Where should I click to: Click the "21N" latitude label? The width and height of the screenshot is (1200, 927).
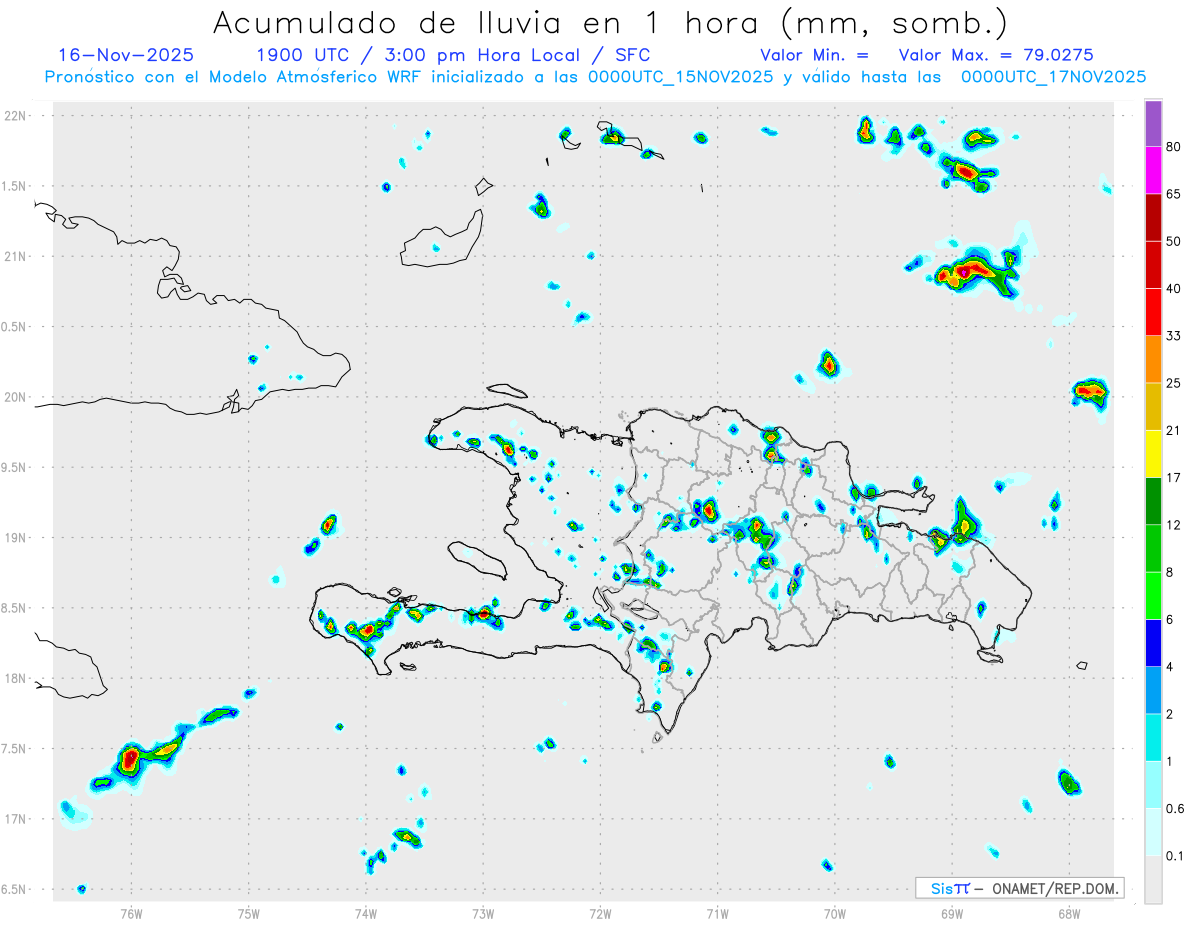[17, 257]
